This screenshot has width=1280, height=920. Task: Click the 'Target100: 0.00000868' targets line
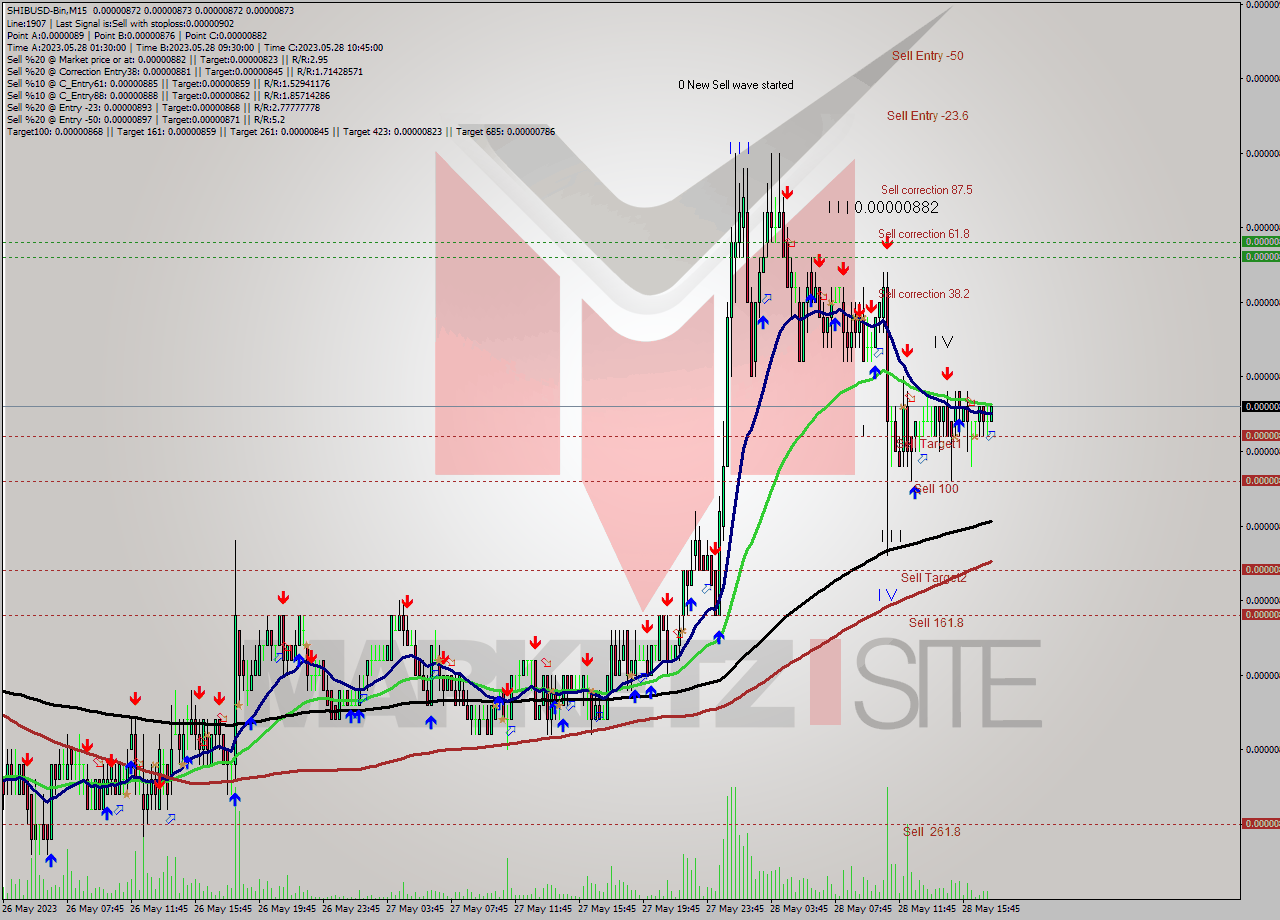[x=279, y=131]
